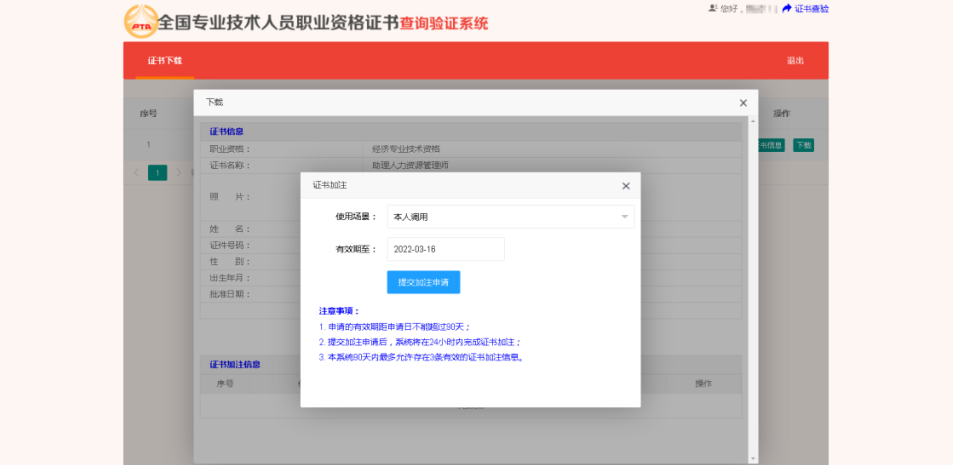This screenshot has width=953, height=465.
Task: Click the user profile icon beside 您好
Action: click(x=713, y=9)
